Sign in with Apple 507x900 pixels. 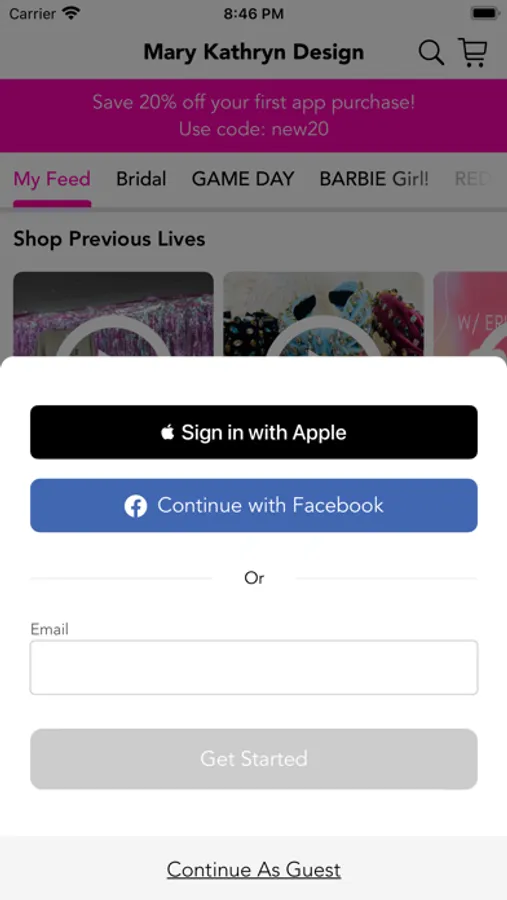tap(254, 432)
